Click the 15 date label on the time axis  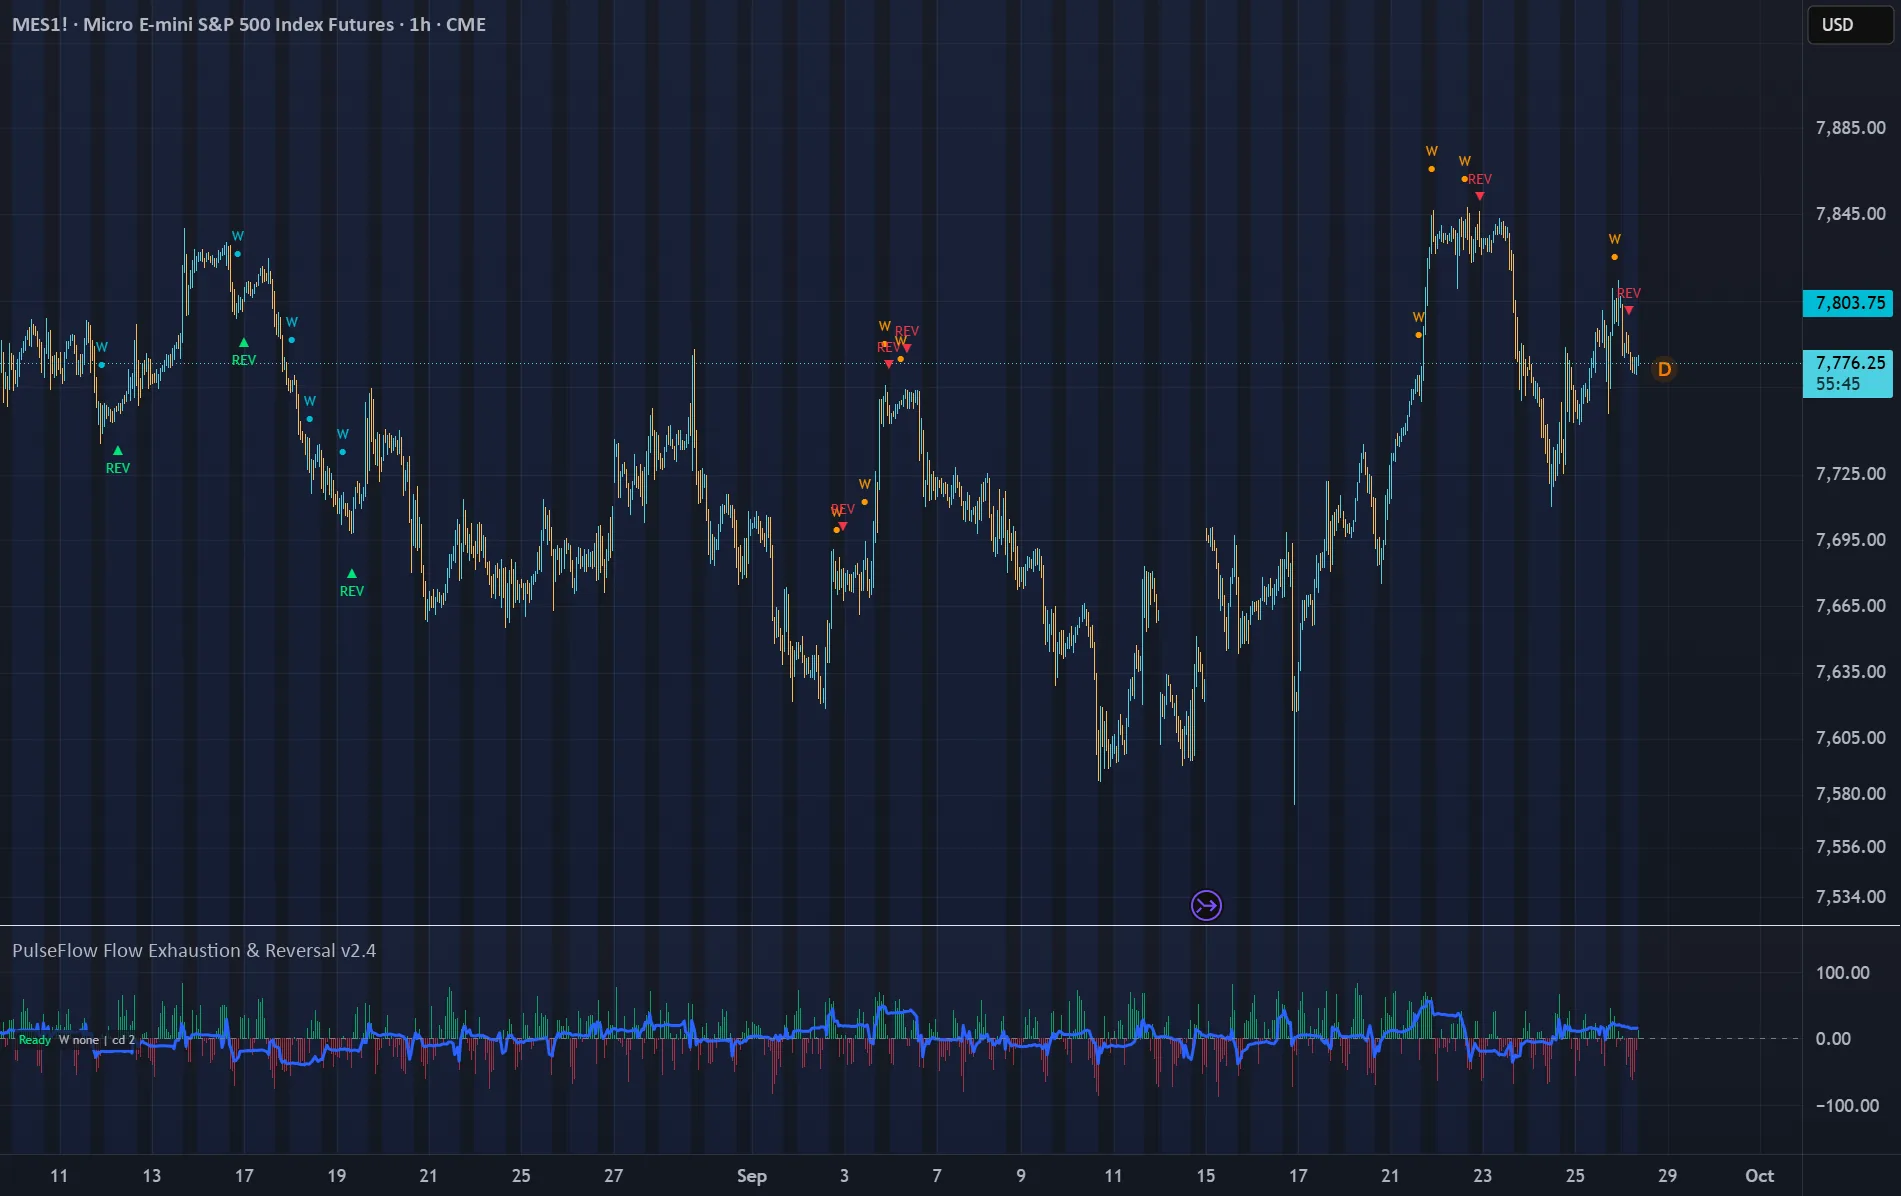point(1206,1176)
